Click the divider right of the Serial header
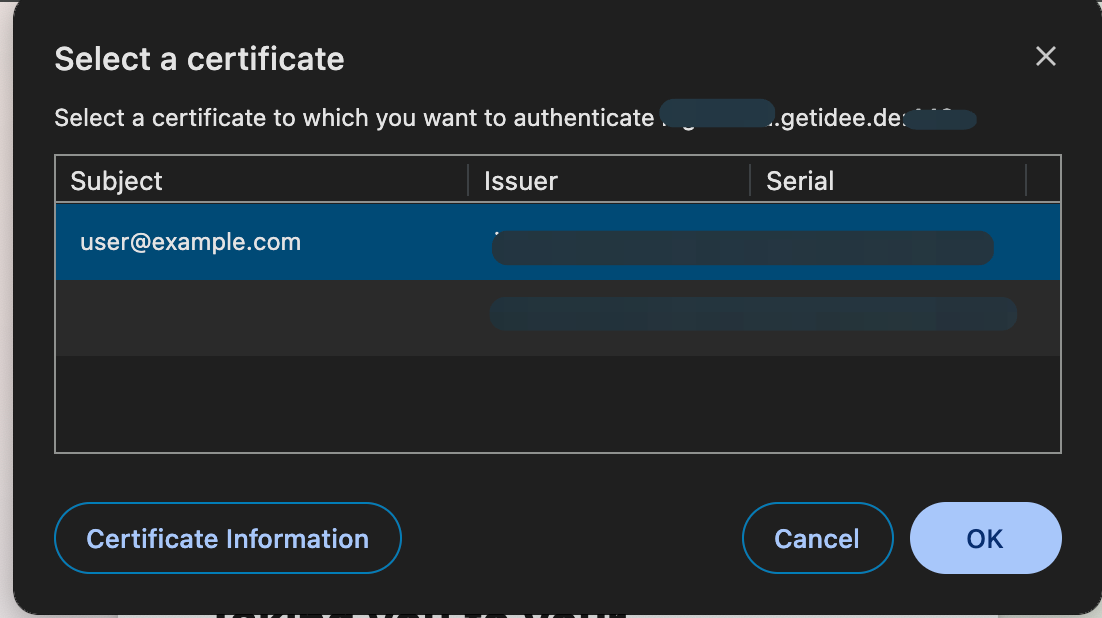The image size is (1102, 618). (1027, 181)
